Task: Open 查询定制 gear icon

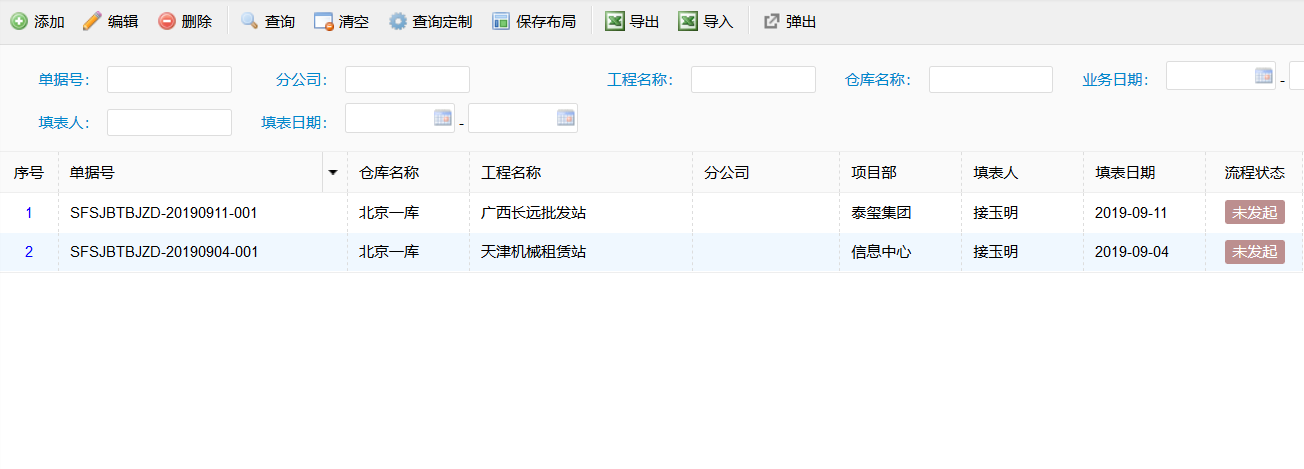Action: (x=398, y=21)
